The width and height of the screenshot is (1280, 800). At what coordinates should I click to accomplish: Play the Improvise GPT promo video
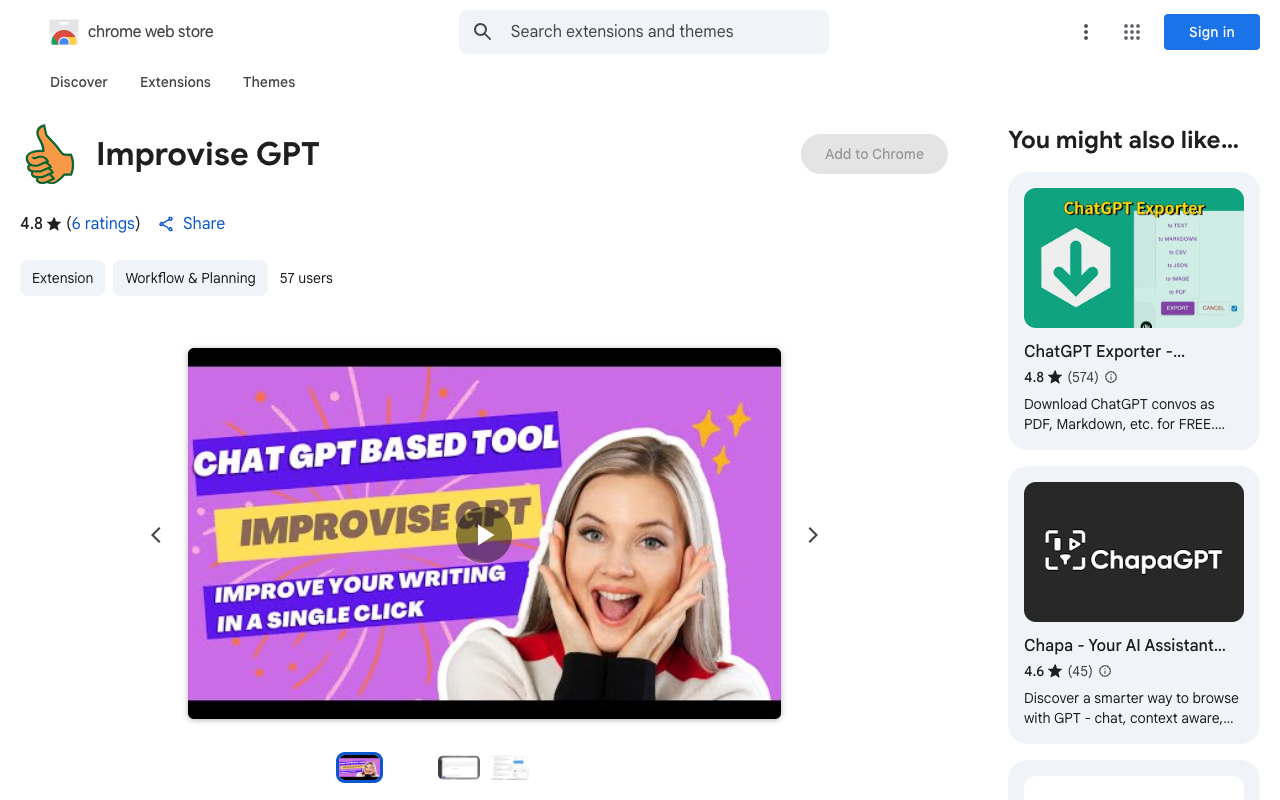484,535
